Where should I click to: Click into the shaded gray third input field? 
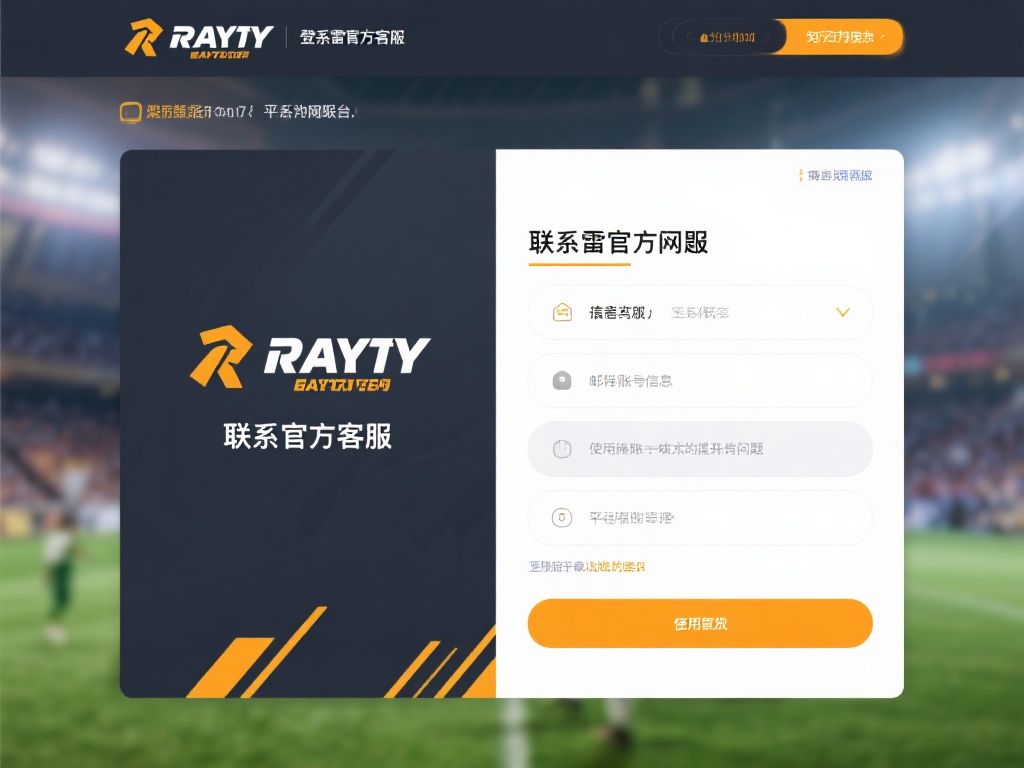point(710,449)
